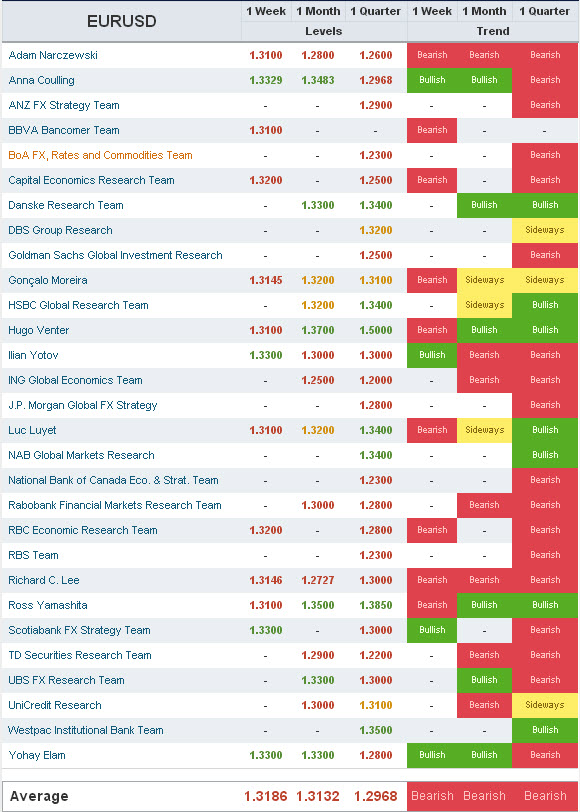This screenshot has width=580, height=812.
Task: Open the Anna Coulling contributor link
Action: pos(41,80)
